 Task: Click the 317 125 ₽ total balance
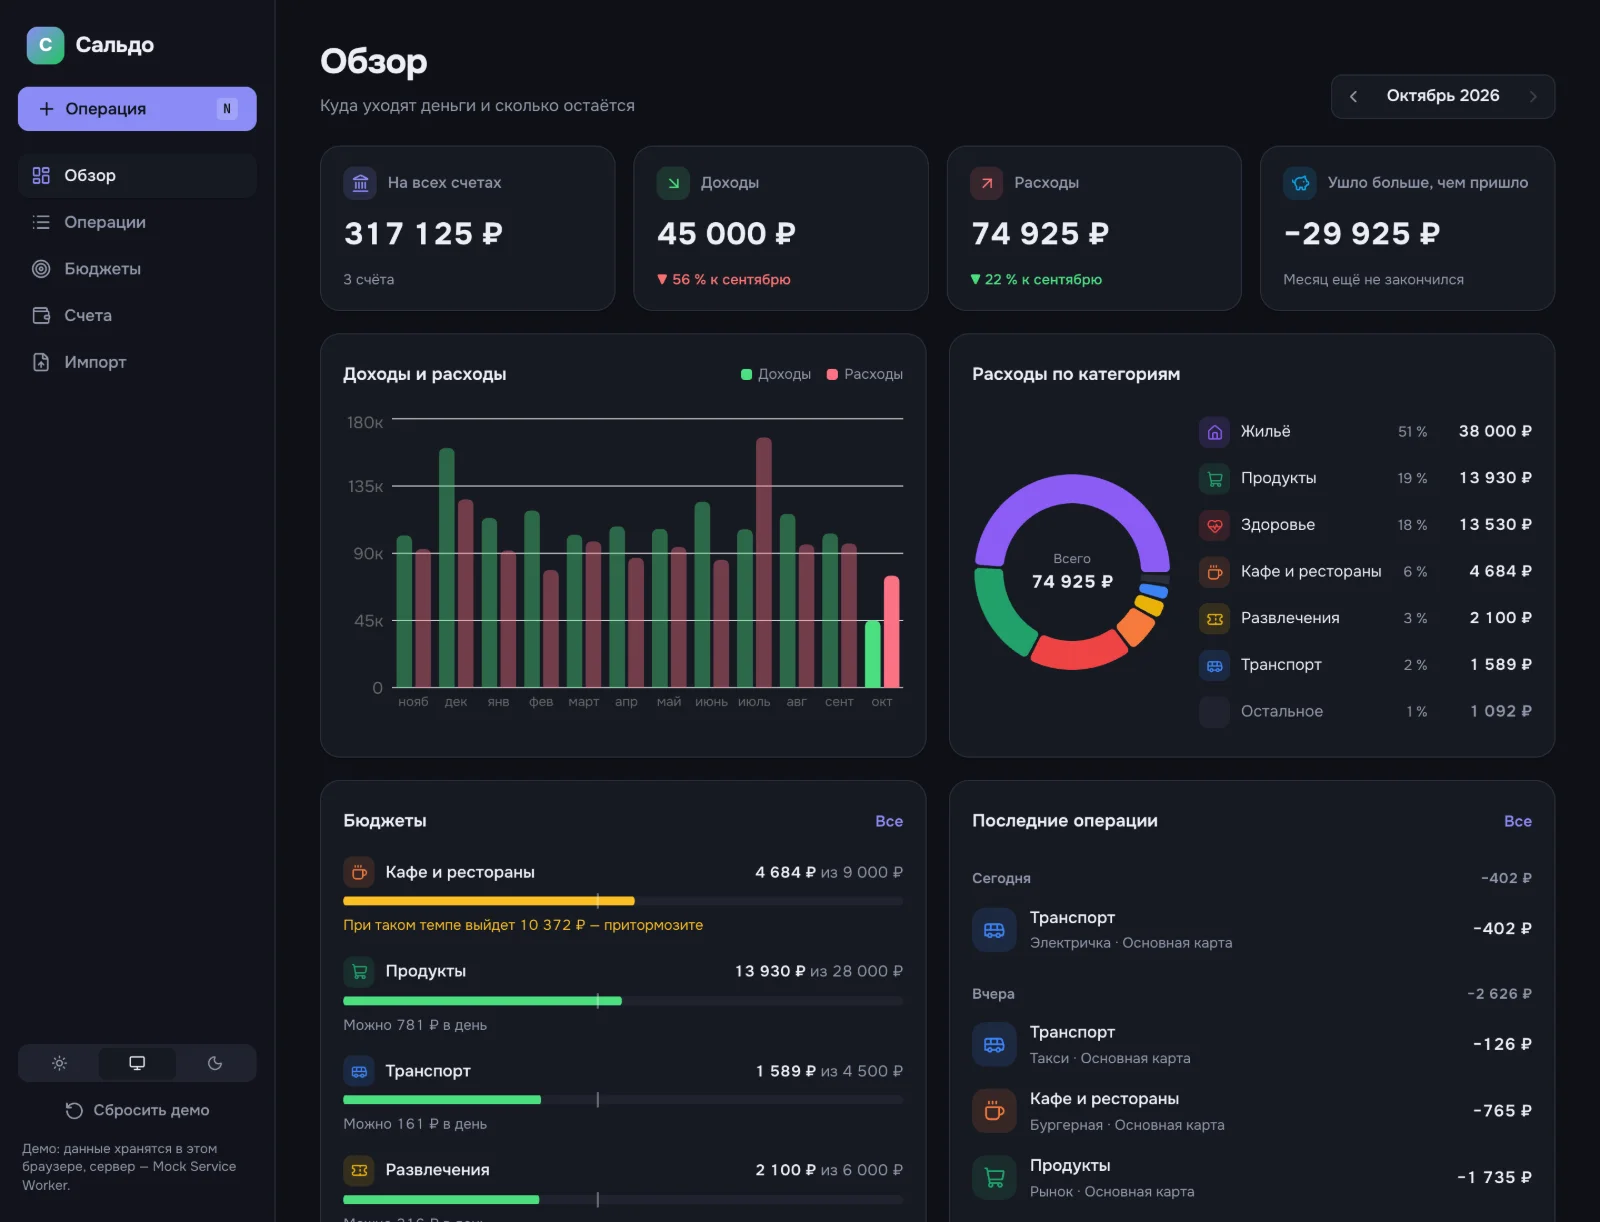click(423, 234)
